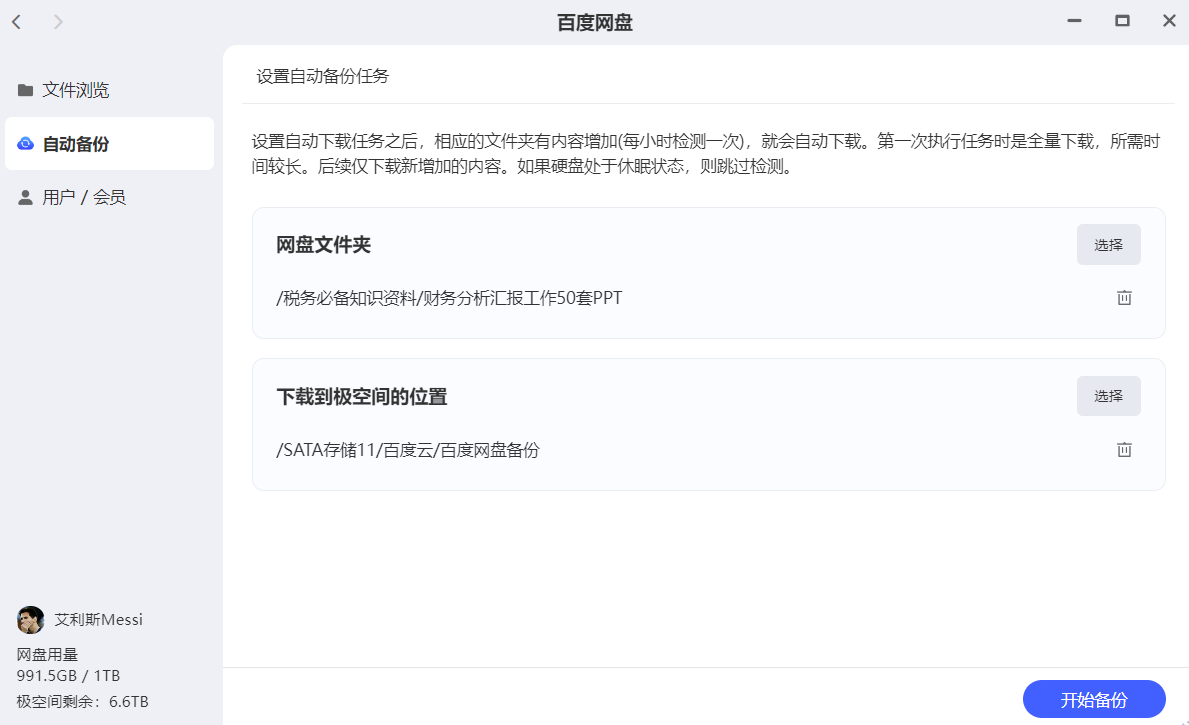Screen dimensions: 1189x725
Task: Click the 991.5GB / 1TB usage text
Action: click(x=68, y=676)
